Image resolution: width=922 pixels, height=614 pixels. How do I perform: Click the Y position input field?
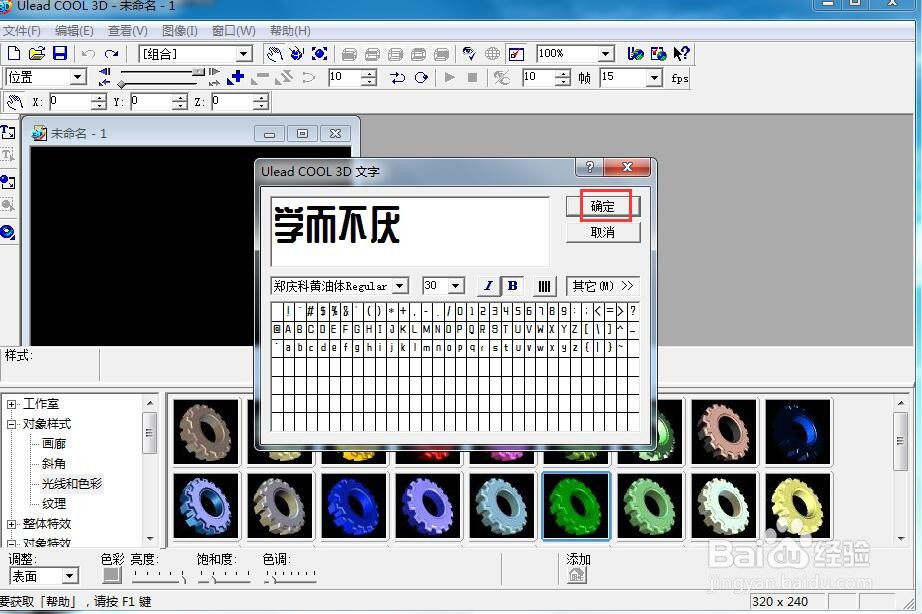[x=152, y=102]
